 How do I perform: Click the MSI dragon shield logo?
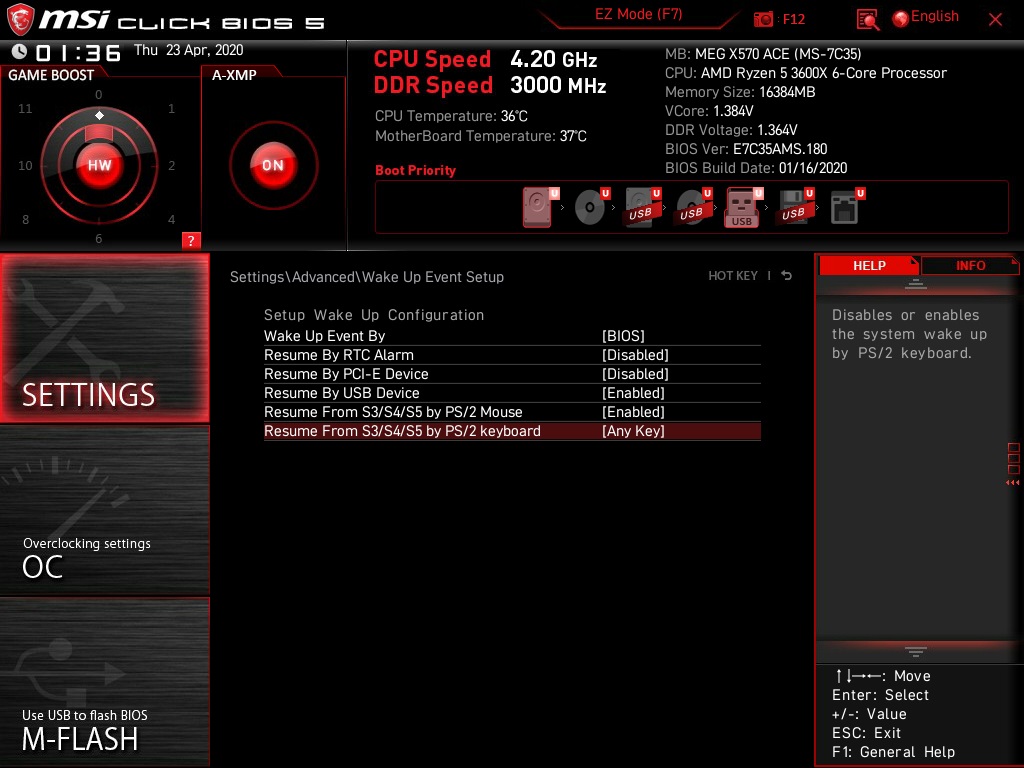click(20, 20)
